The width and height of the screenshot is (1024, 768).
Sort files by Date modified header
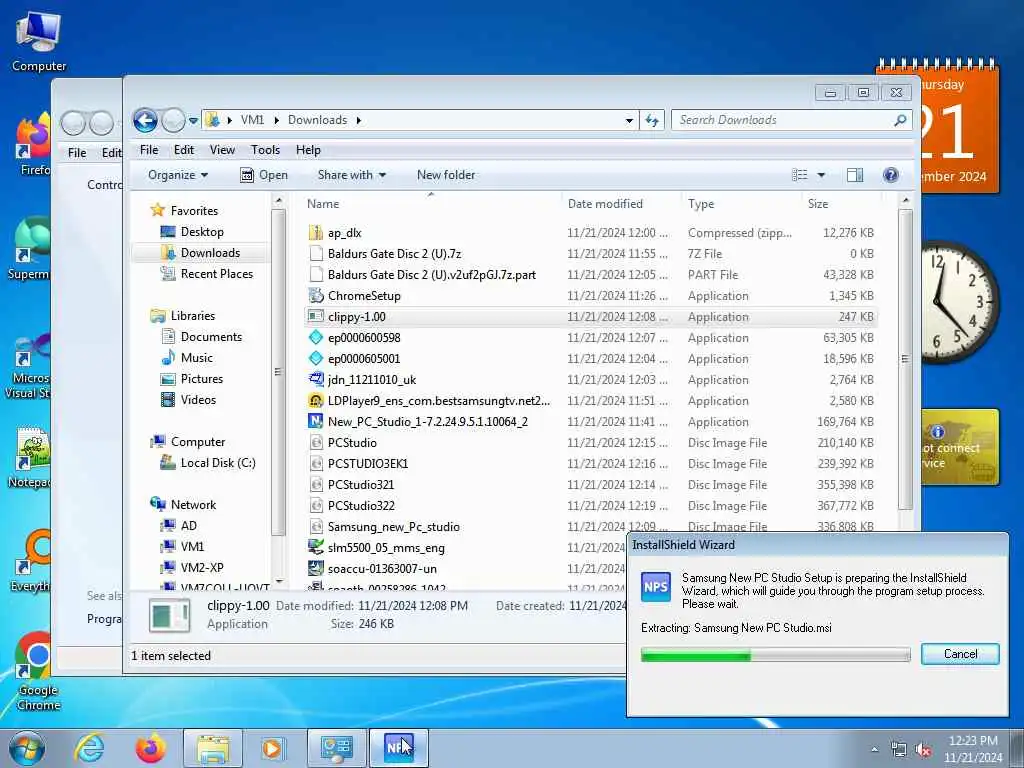(x=620, y=204)
